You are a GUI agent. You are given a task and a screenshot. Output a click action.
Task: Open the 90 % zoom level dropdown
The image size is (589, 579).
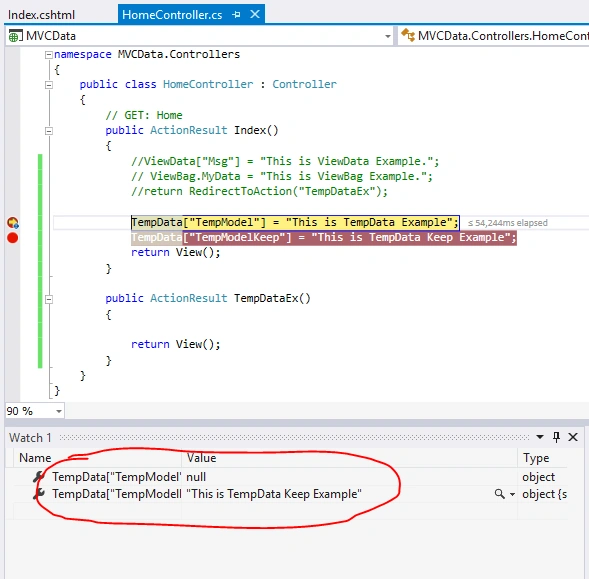coord(59,411)
